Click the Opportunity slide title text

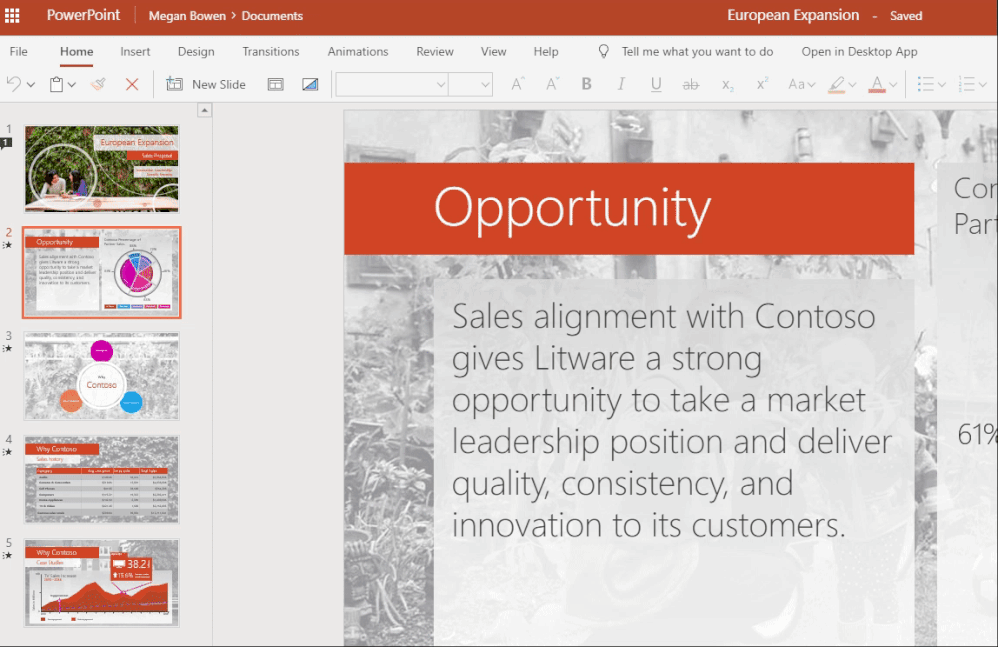(572, 208)
